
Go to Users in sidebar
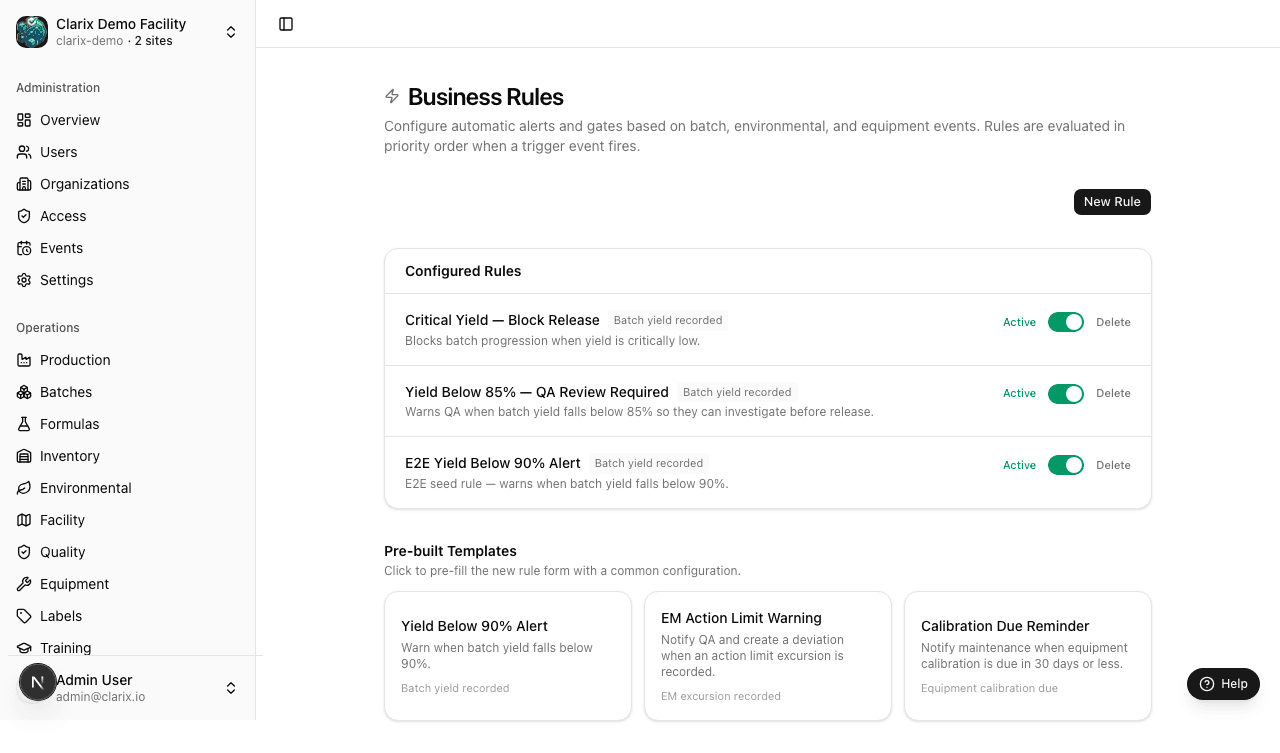click(x=127, y=152)
